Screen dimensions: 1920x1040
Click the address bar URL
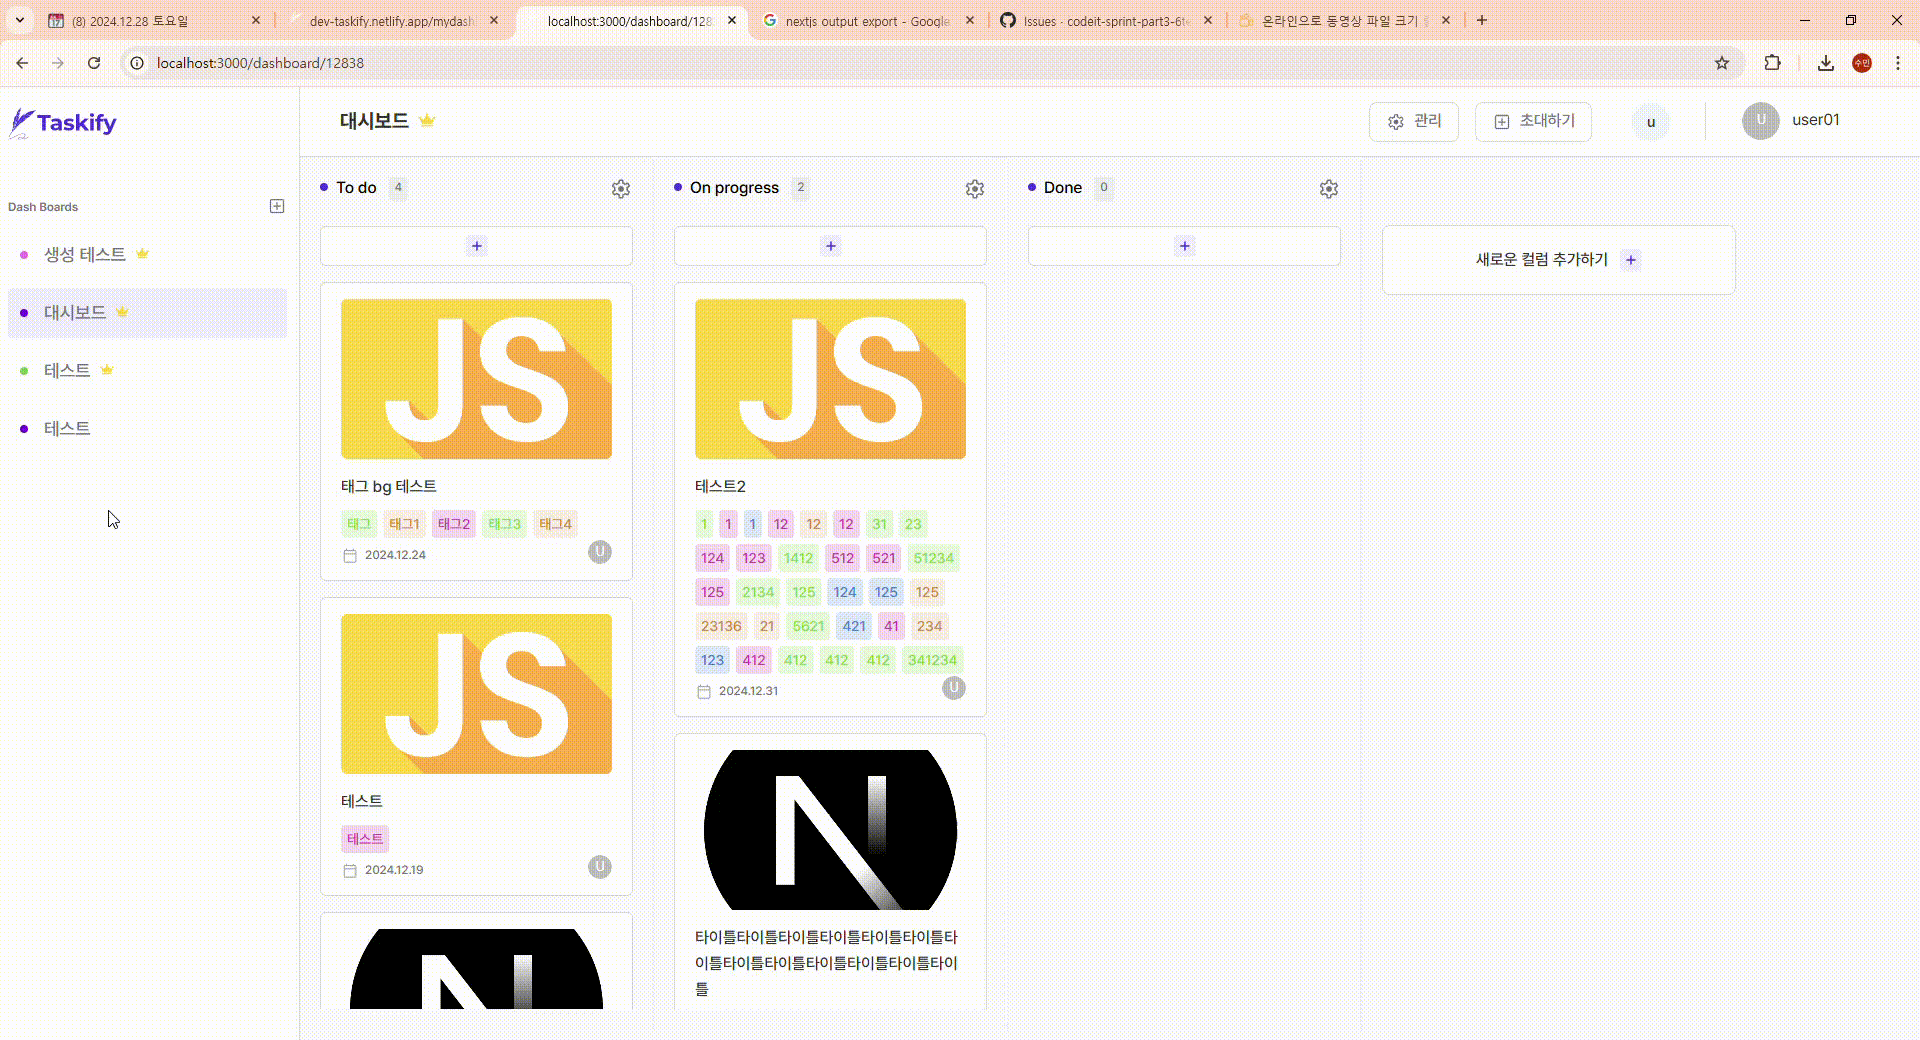click(260, 63)
